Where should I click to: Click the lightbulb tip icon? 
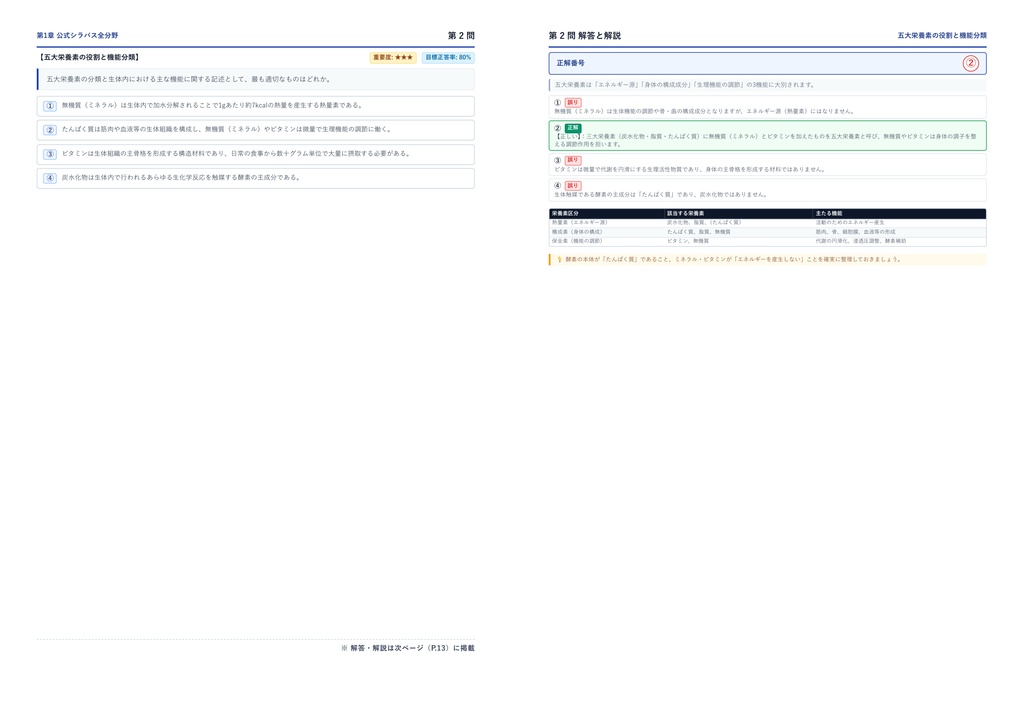(559, 259)
